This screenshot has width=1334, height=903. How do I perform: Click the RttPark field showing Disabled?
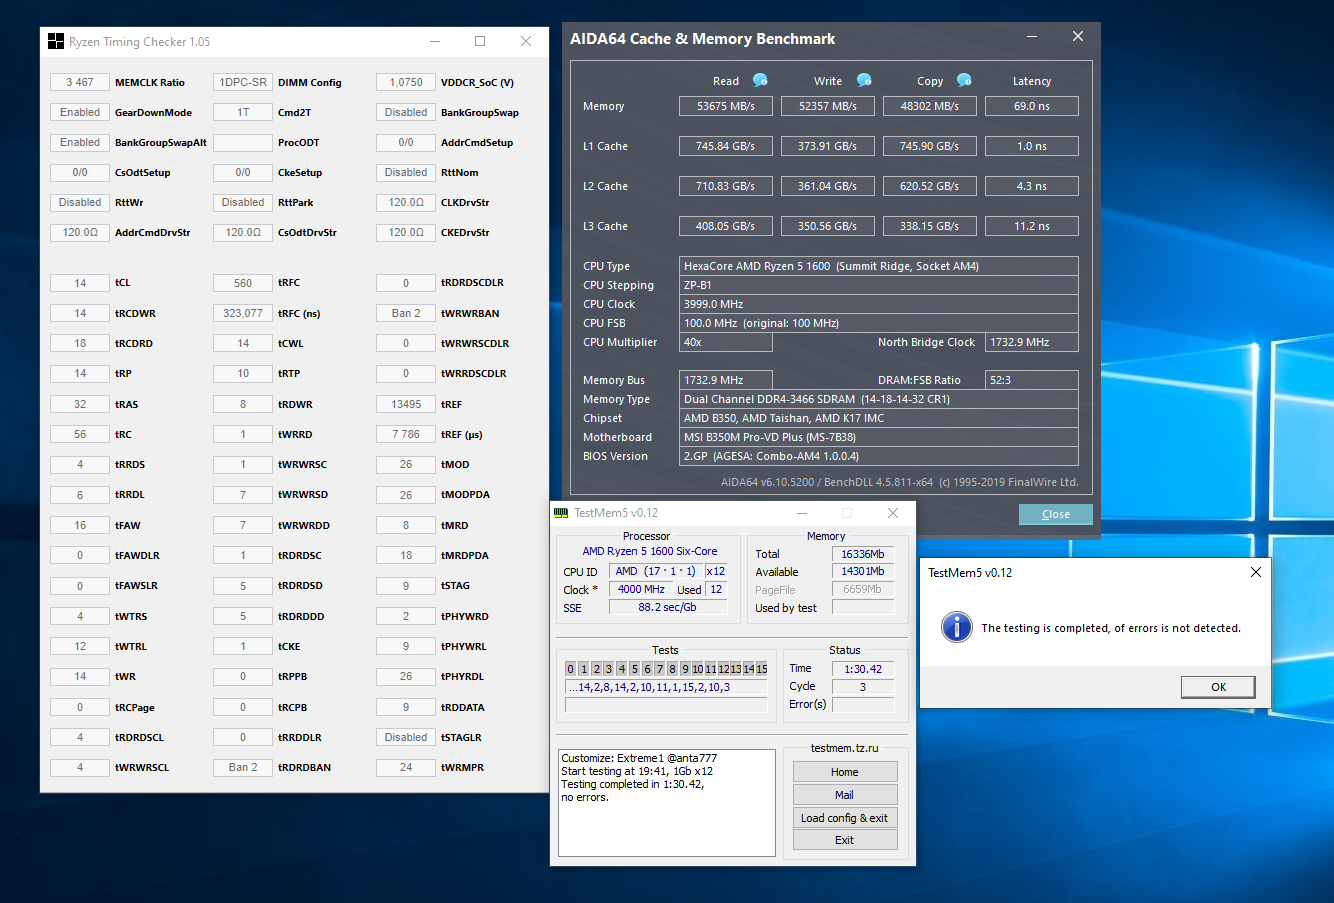tap(243, 202)
